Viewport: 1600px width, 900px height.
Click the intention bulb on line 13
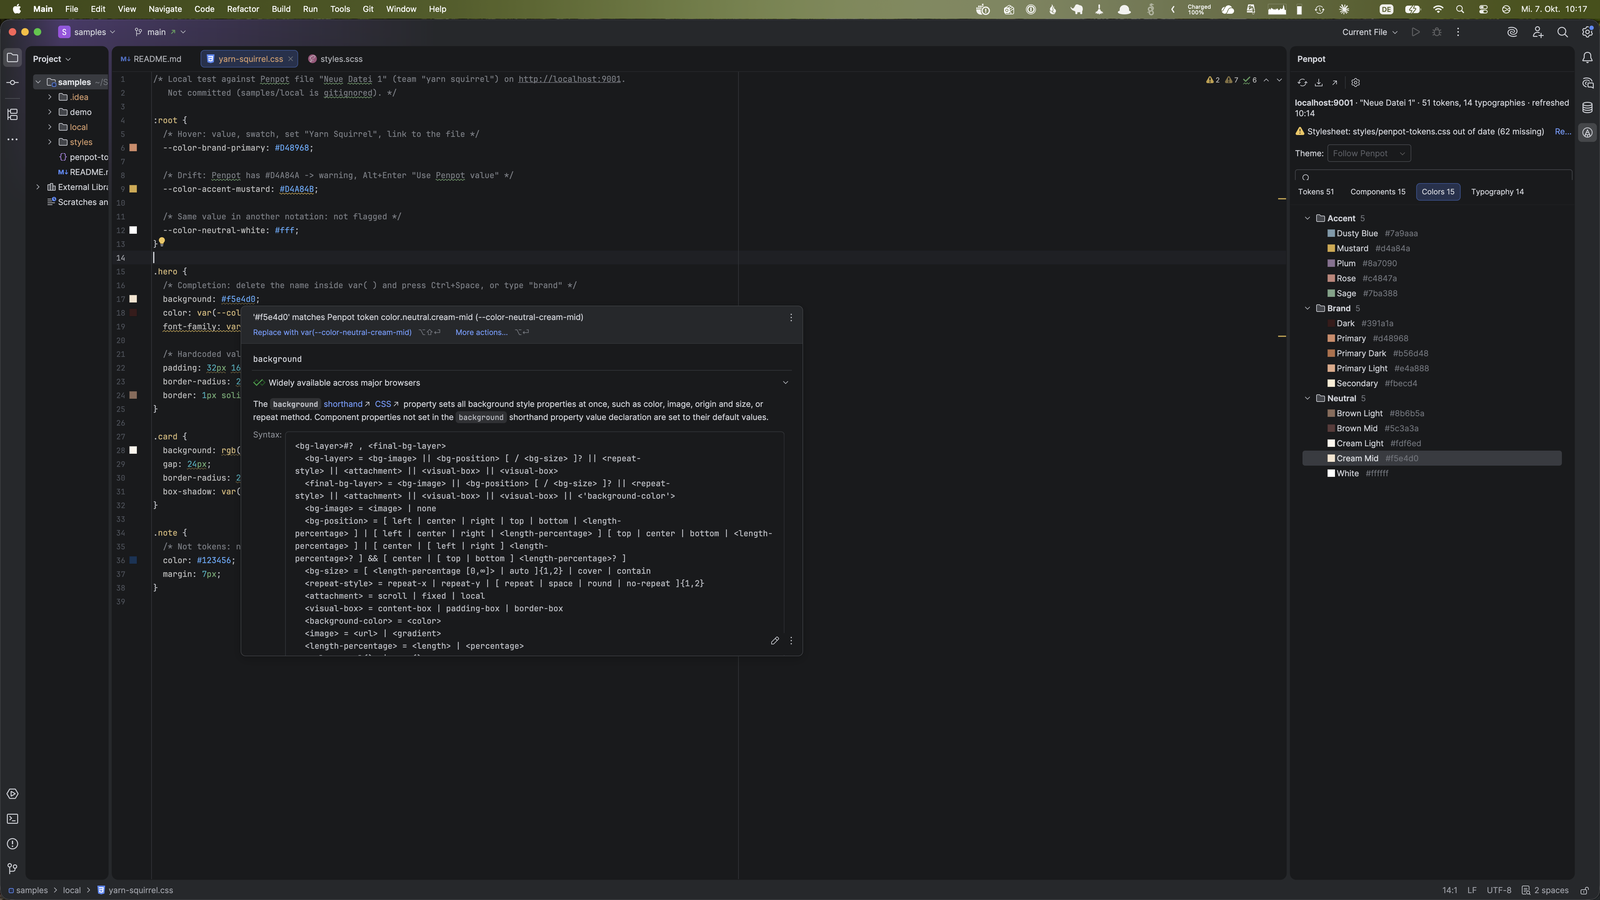161,242
